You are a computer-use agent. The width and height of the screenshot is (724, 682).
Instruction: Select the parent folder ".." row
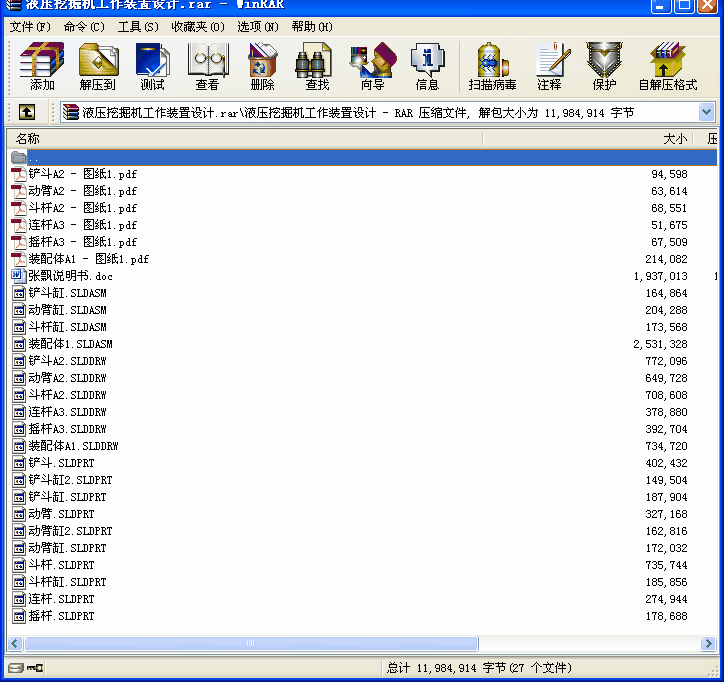coord(362,157)
